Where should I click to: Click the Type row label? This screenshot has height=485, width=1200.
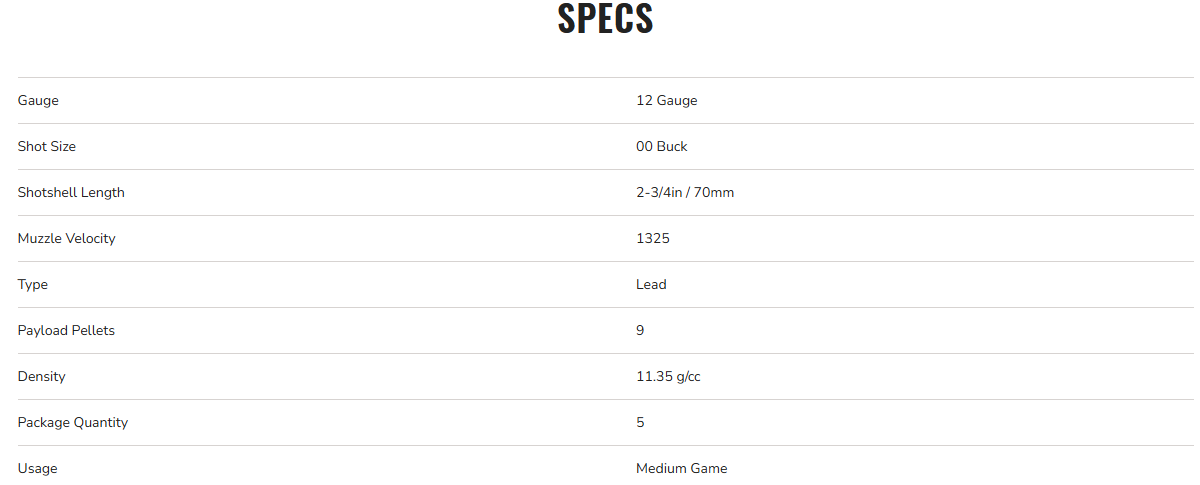33,284
